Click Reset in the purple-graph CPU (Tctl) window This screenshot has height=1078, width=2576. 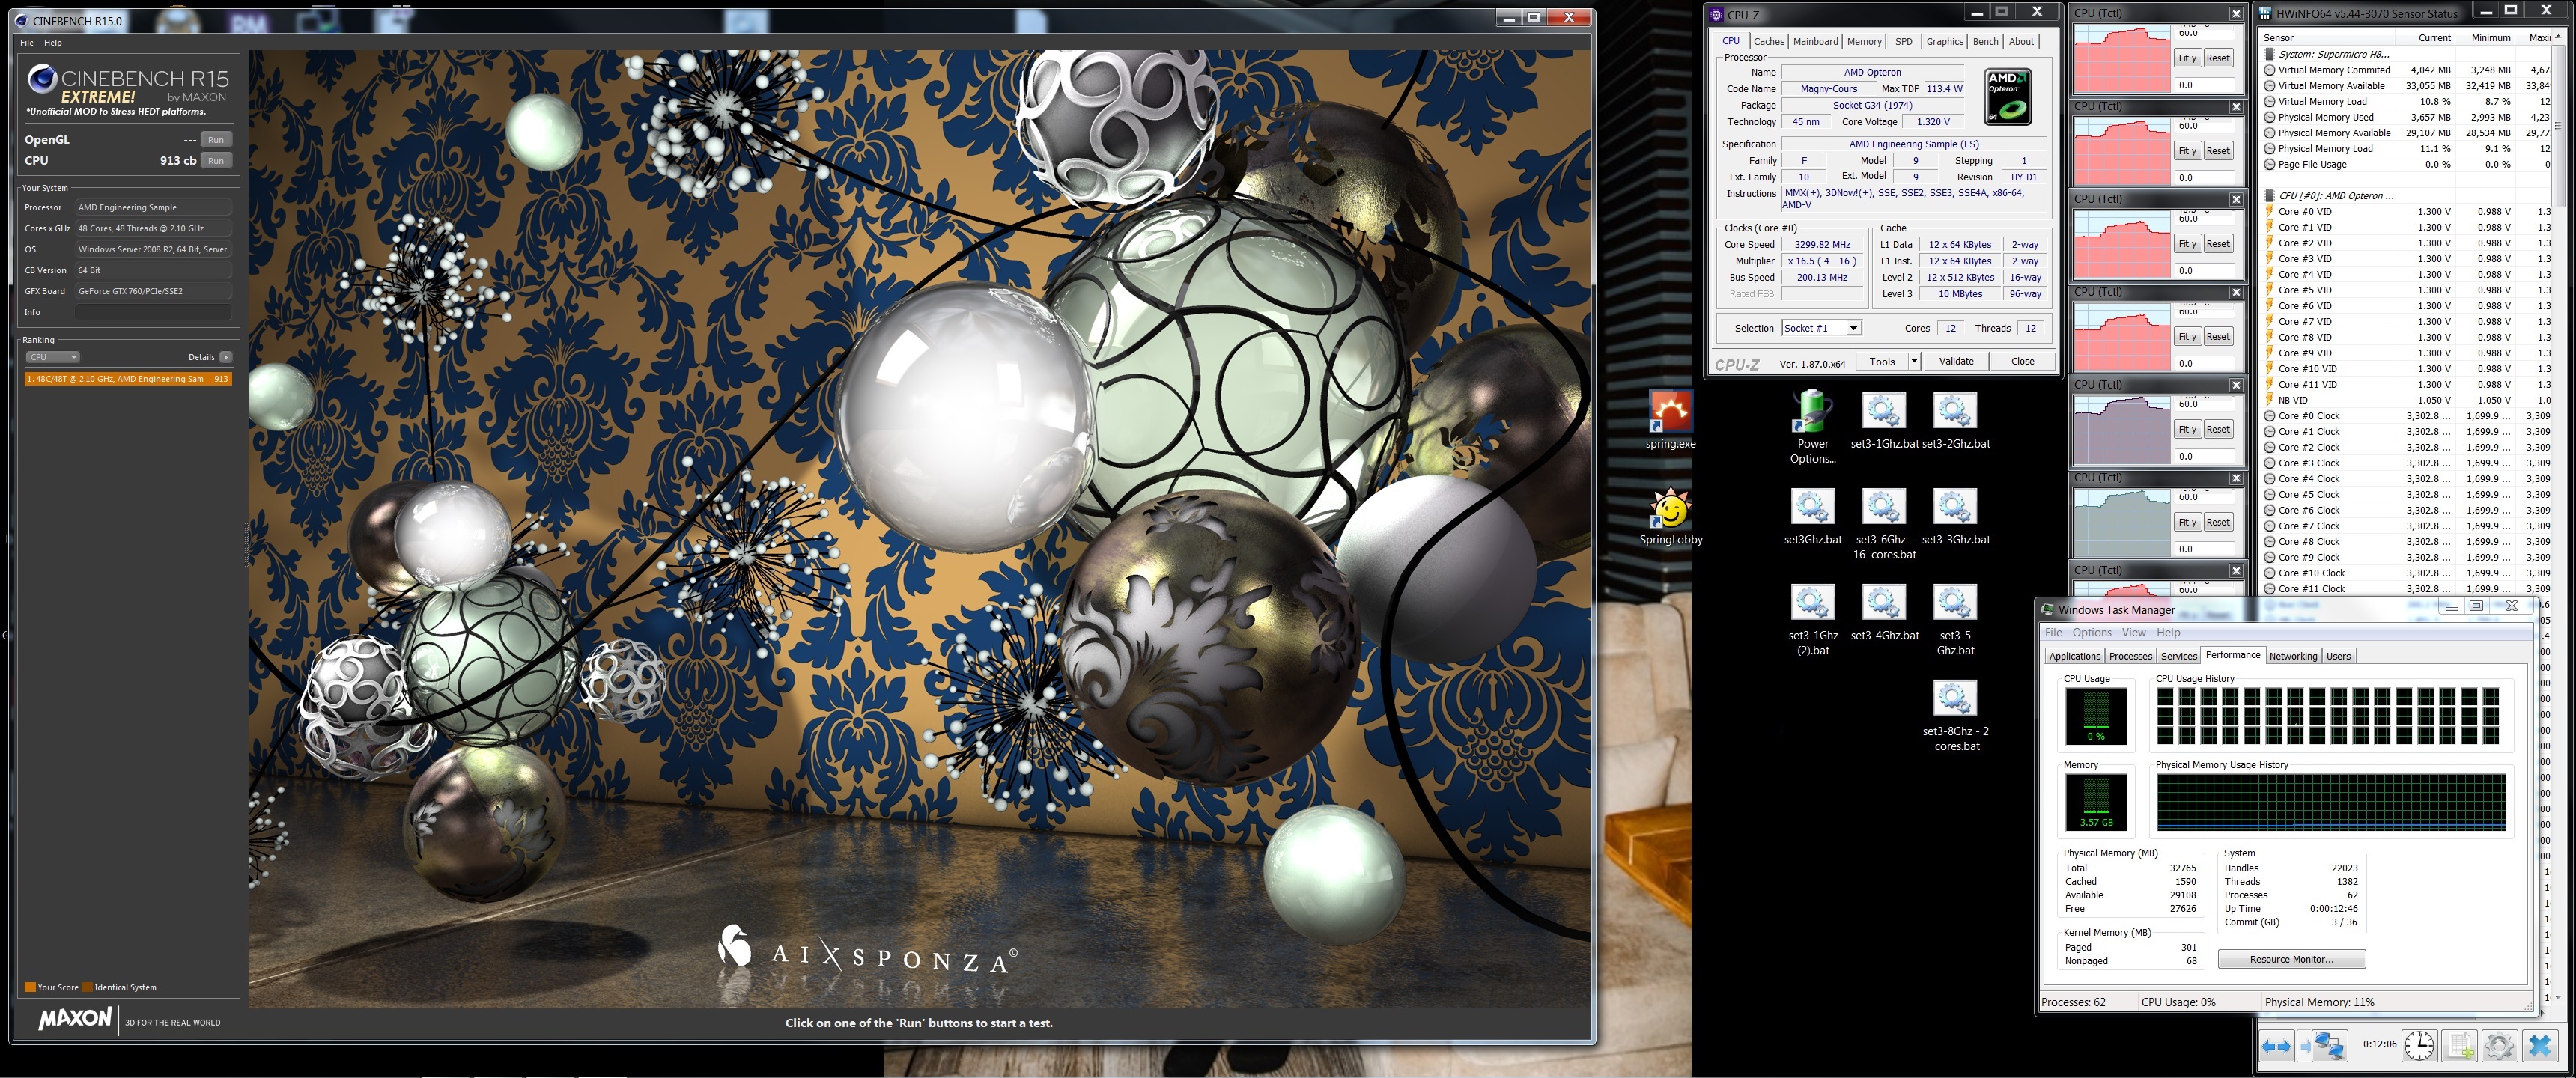(2217, 429)
